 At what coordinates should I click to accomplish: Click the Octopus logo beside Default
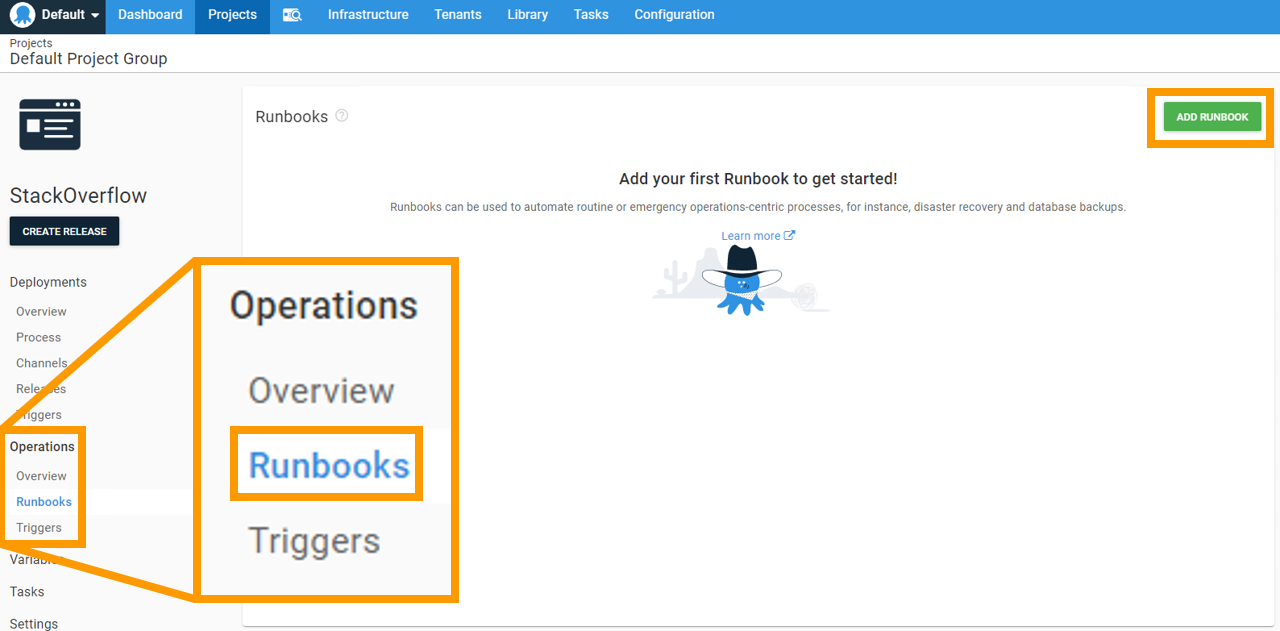pyautogui.click(x=21, y=15)
